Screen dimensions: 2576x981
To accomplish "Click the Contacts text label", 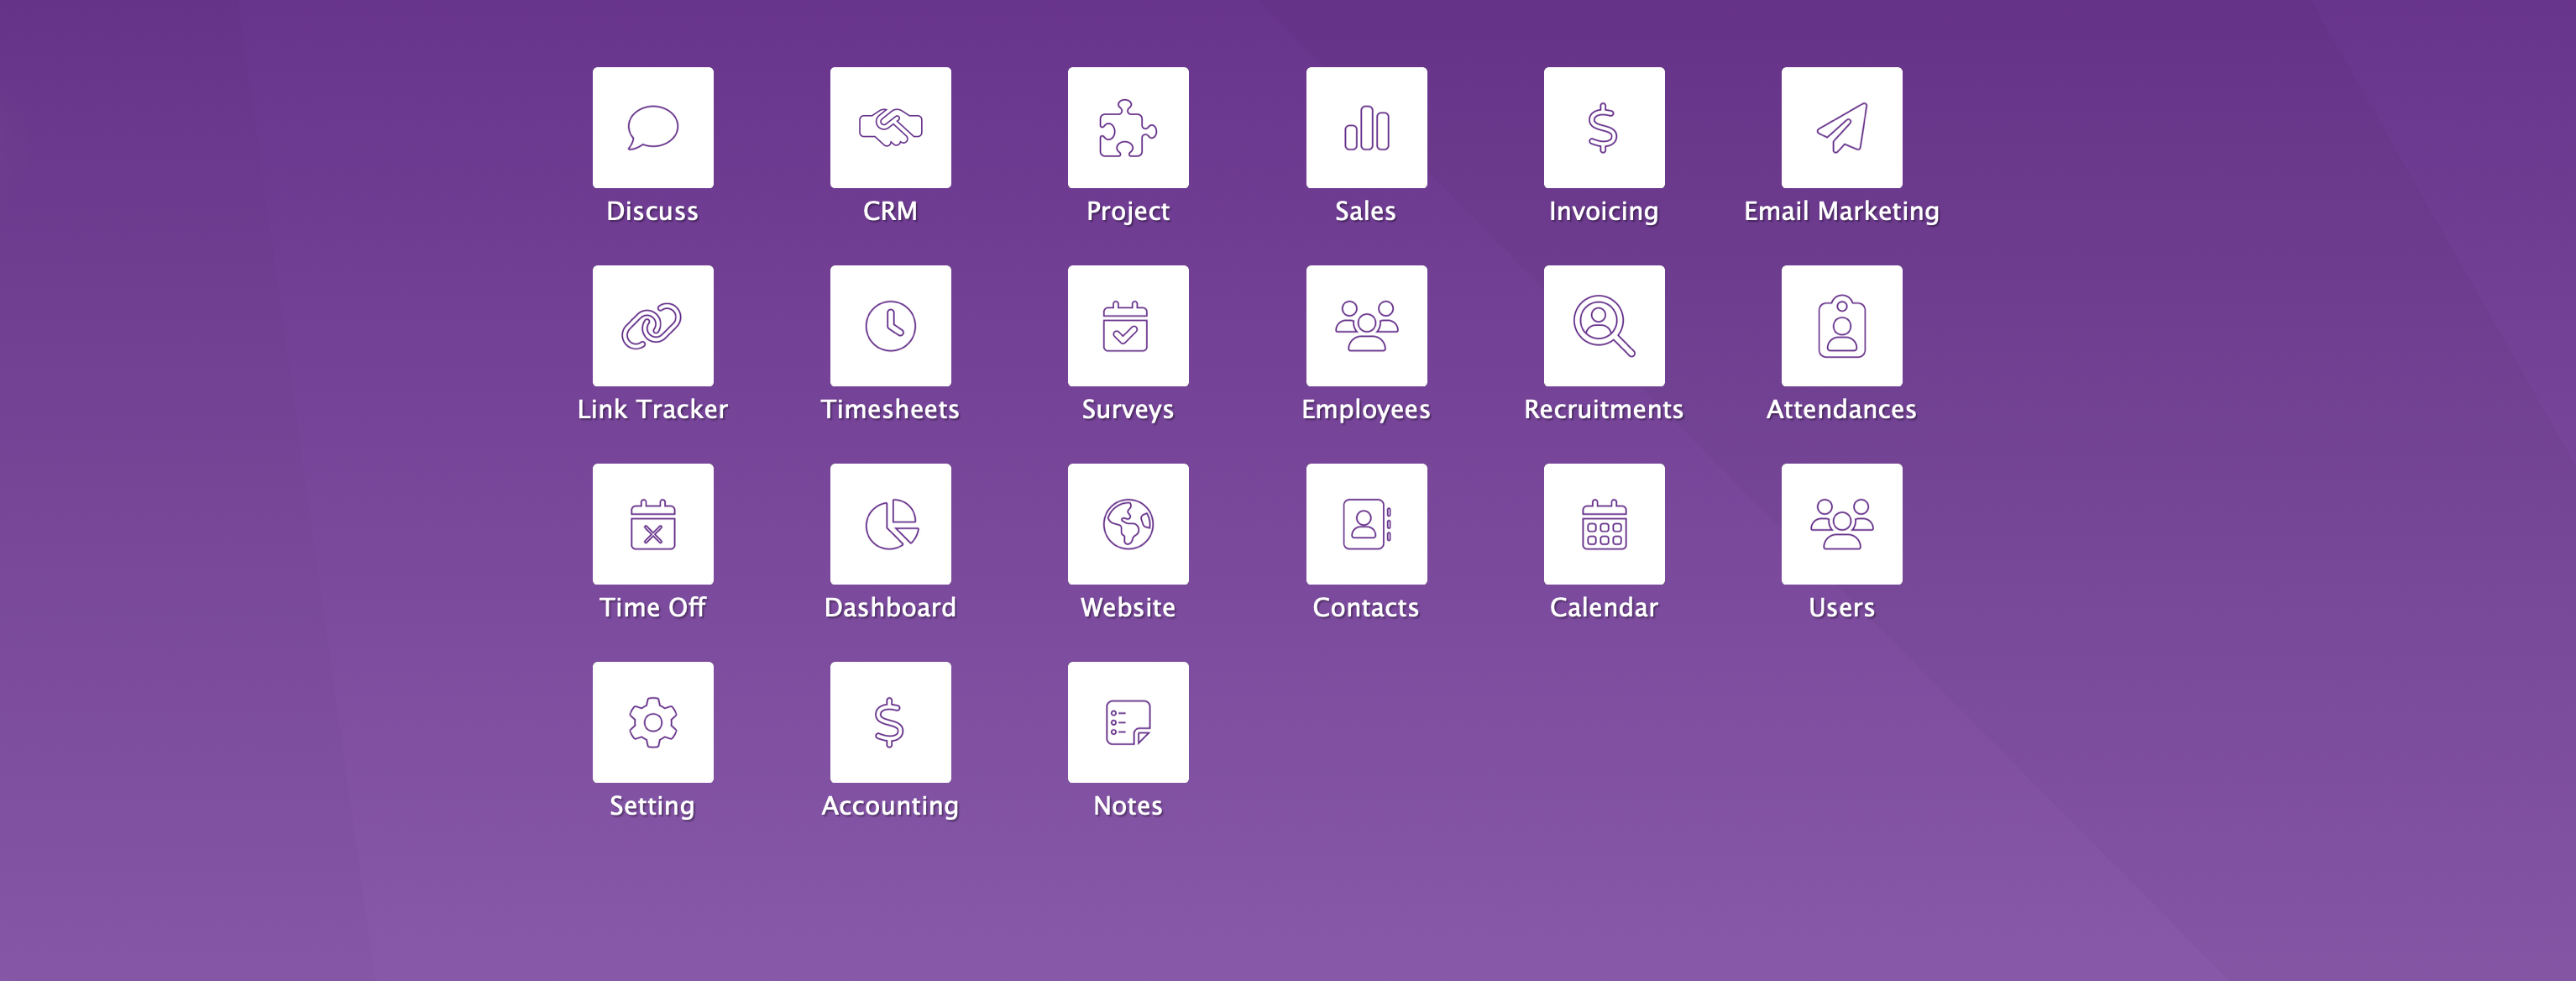I will click(x=1366, y=607).
